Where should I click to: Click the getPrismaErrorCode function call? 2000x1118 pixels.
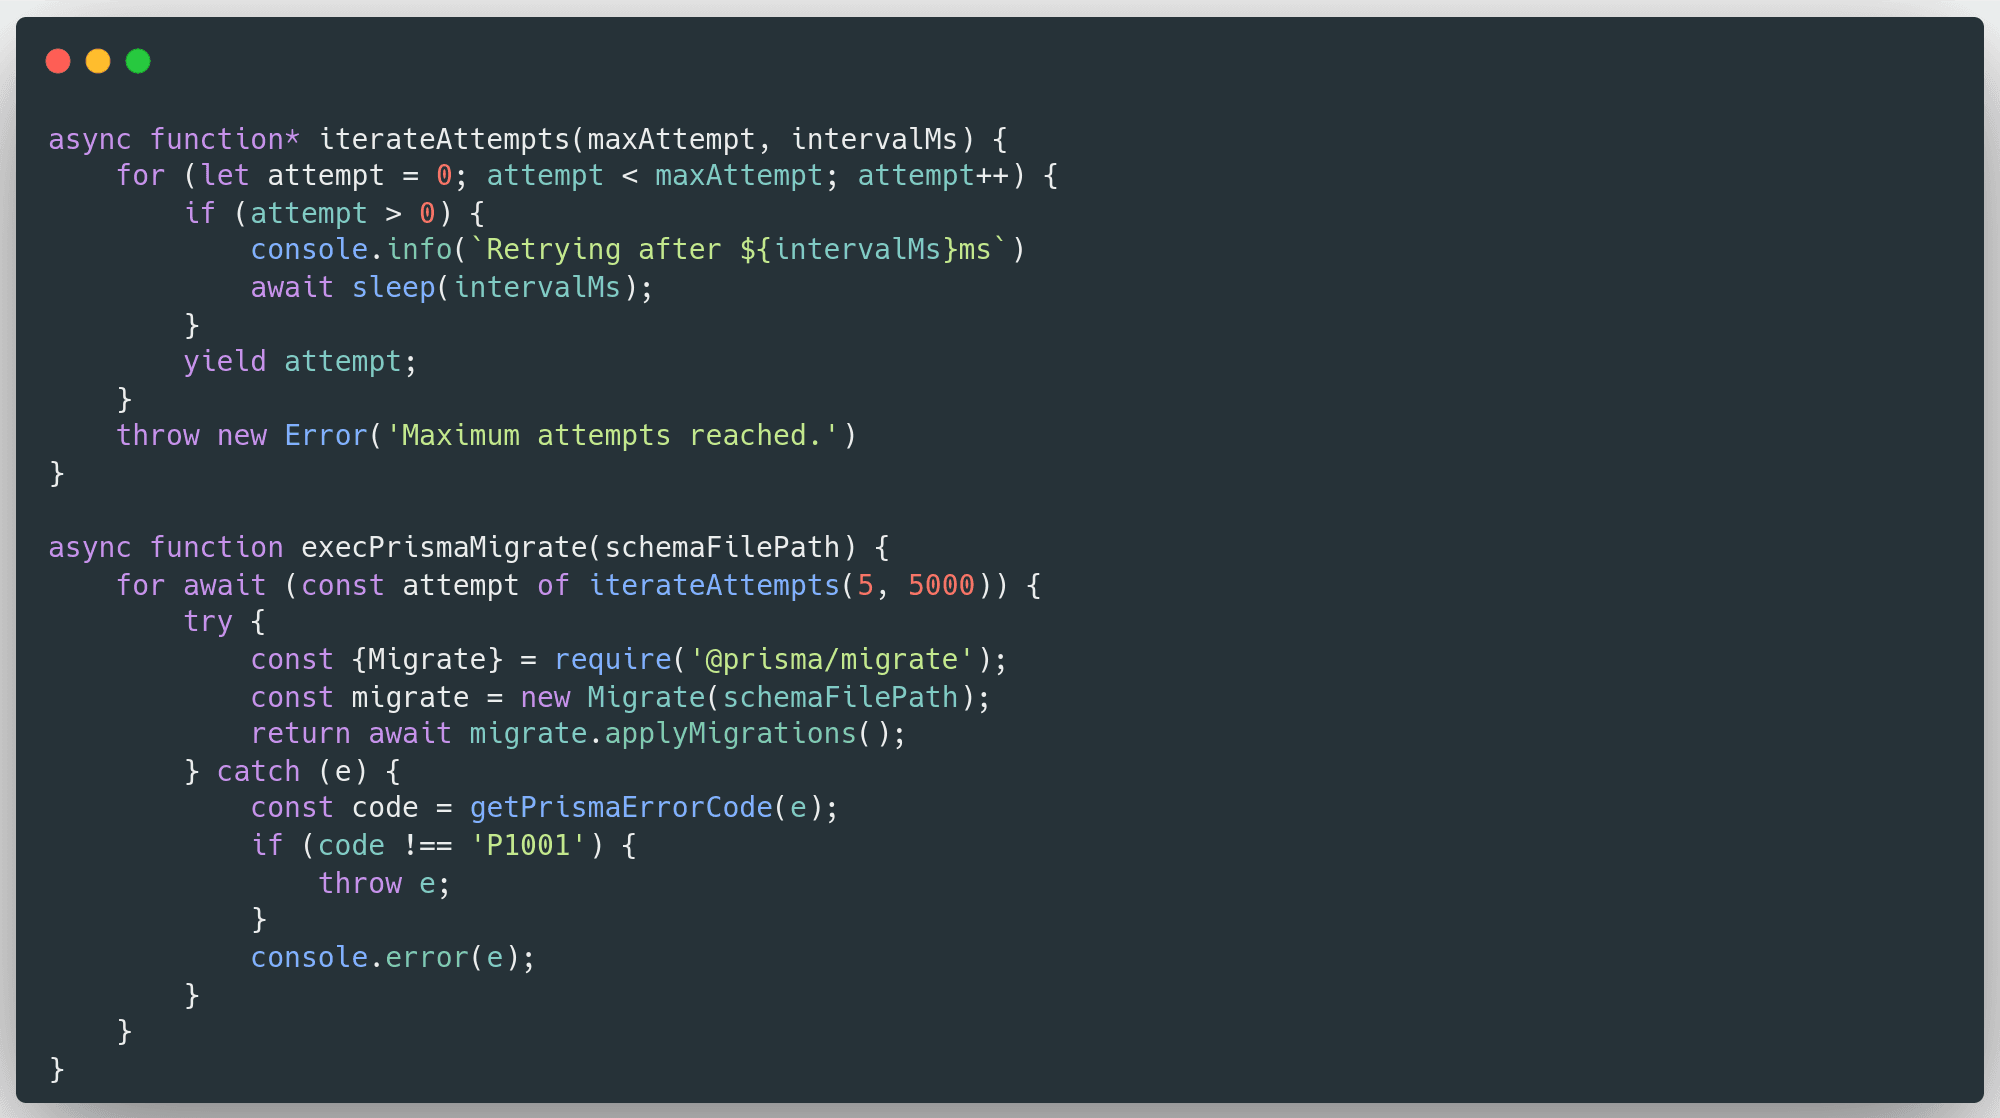[x=620, y=808]
